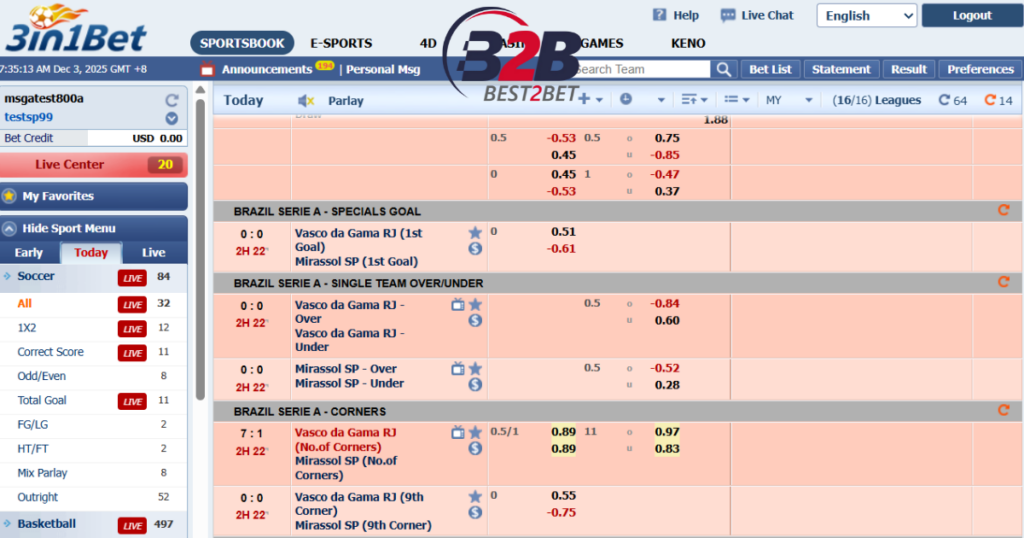Expand the Soccer sport category

36,276
